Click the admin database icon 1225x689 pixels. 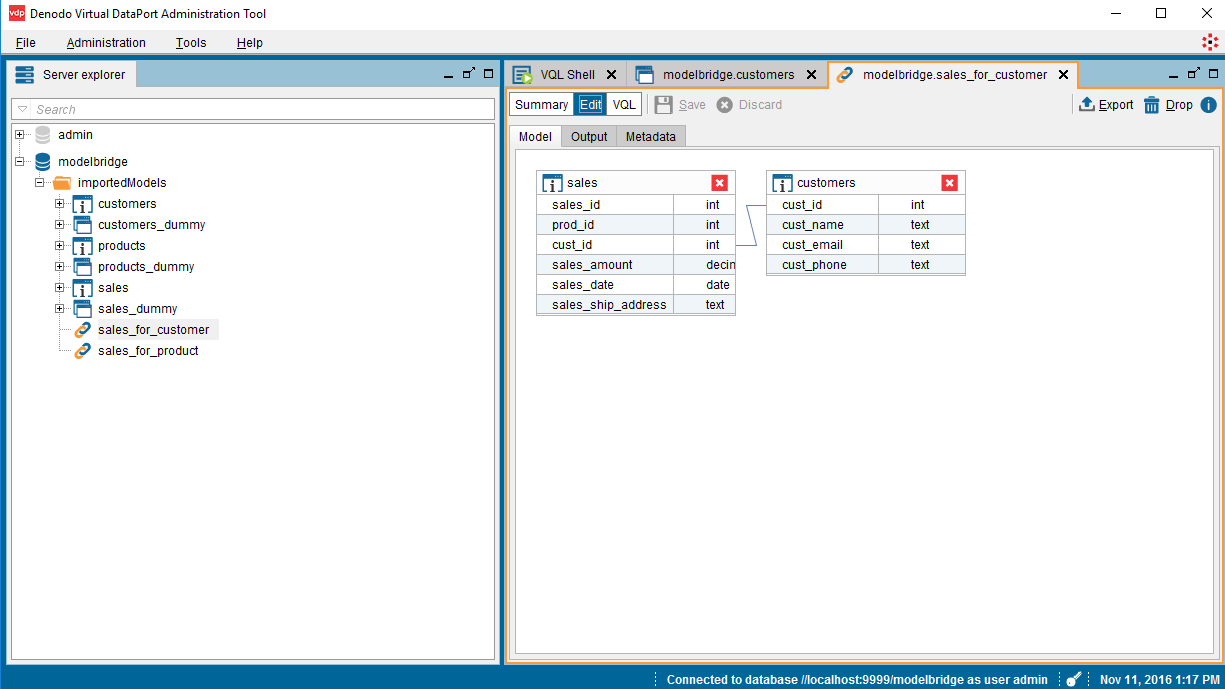point(42,135)
